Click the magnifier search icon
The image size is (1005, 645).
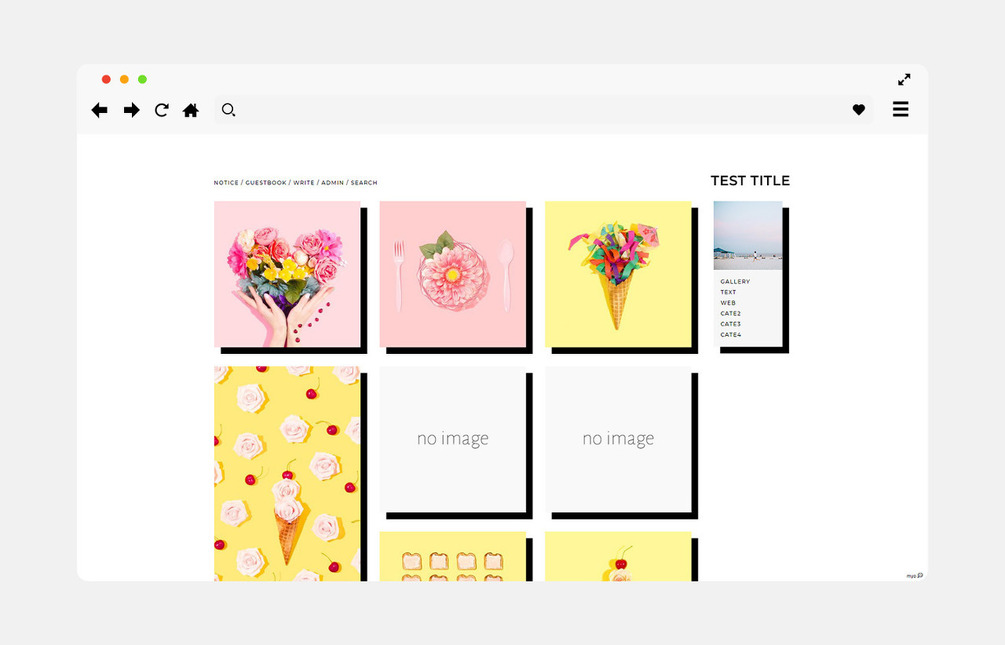coord(228,110)
